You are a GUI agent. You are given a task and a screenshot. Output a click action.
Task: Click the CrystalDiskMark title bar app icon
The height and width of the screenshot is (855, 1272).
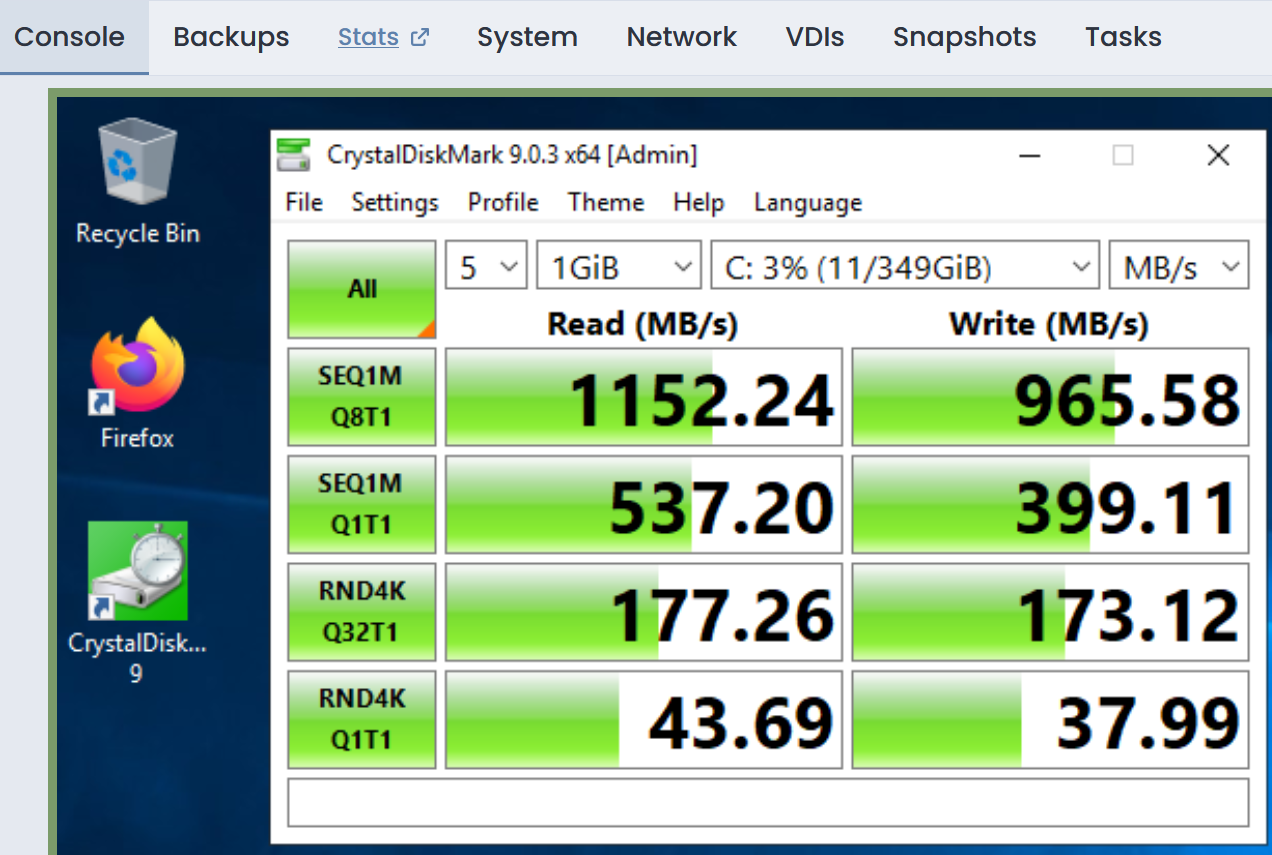(x=294, y=155)
